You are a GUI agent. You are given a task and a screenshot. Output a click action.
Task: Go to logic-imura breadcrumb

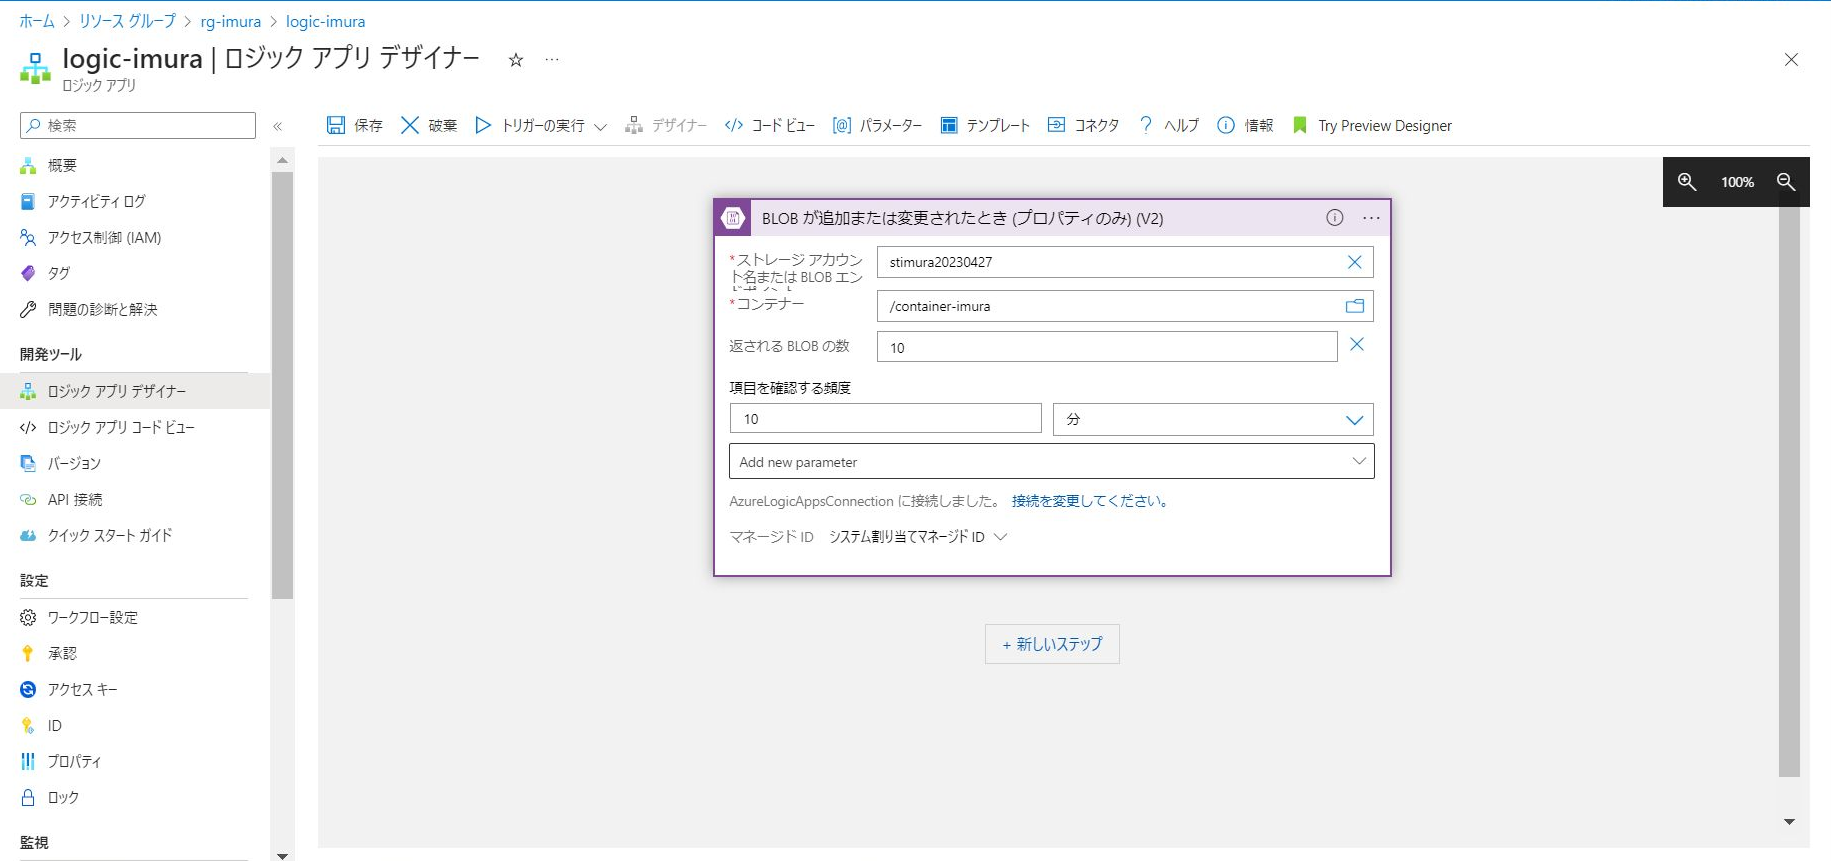point(325,21)
